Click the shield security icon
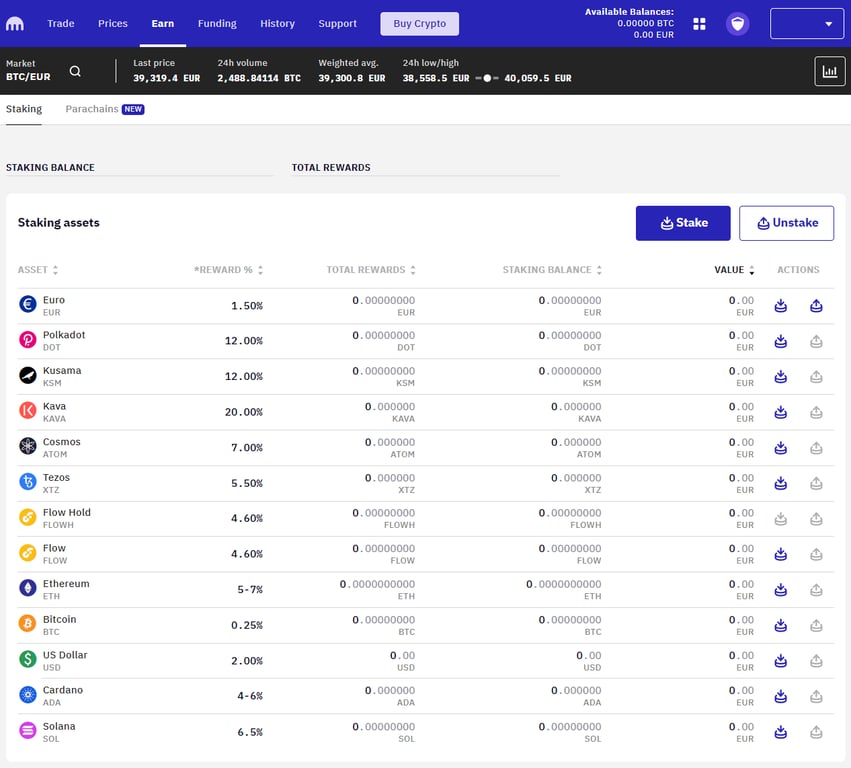The image size is (851, 768). click(x=737, y=23)
